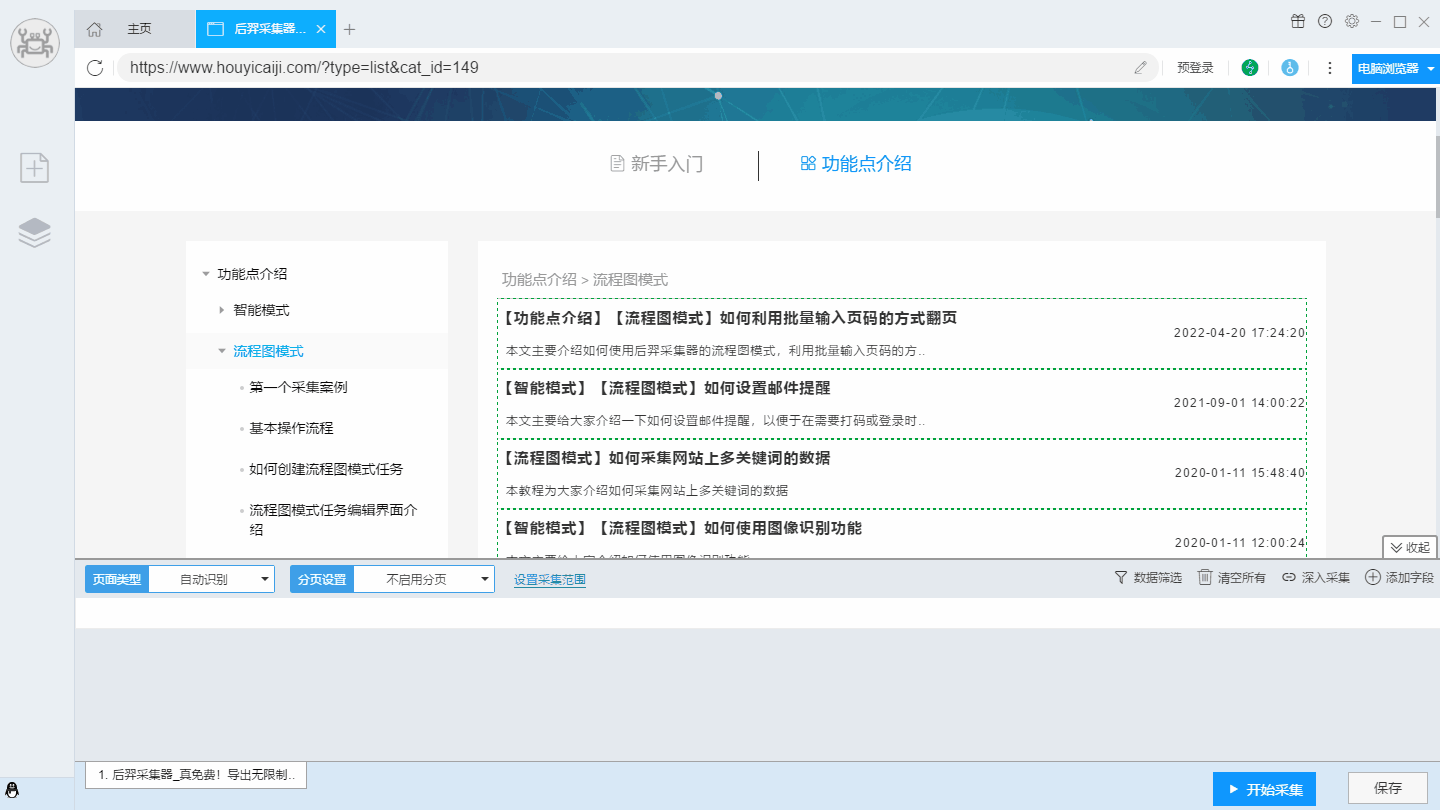Click the green circular browser icon
The width and height of the screenshot is (1440, 810).
pyautogui.click(x=1250, y=68)
